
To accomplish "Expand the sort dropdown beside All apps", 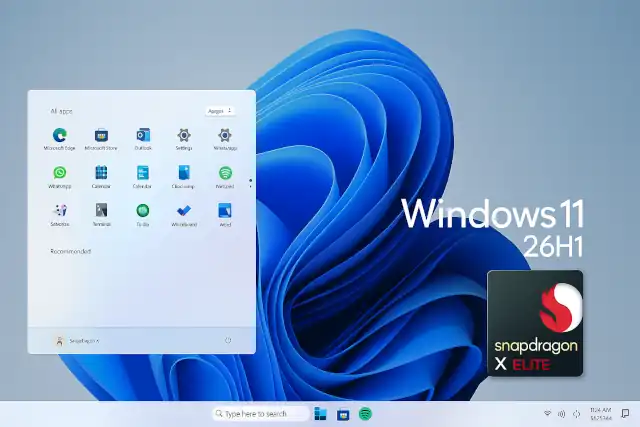I will (220, 111).
